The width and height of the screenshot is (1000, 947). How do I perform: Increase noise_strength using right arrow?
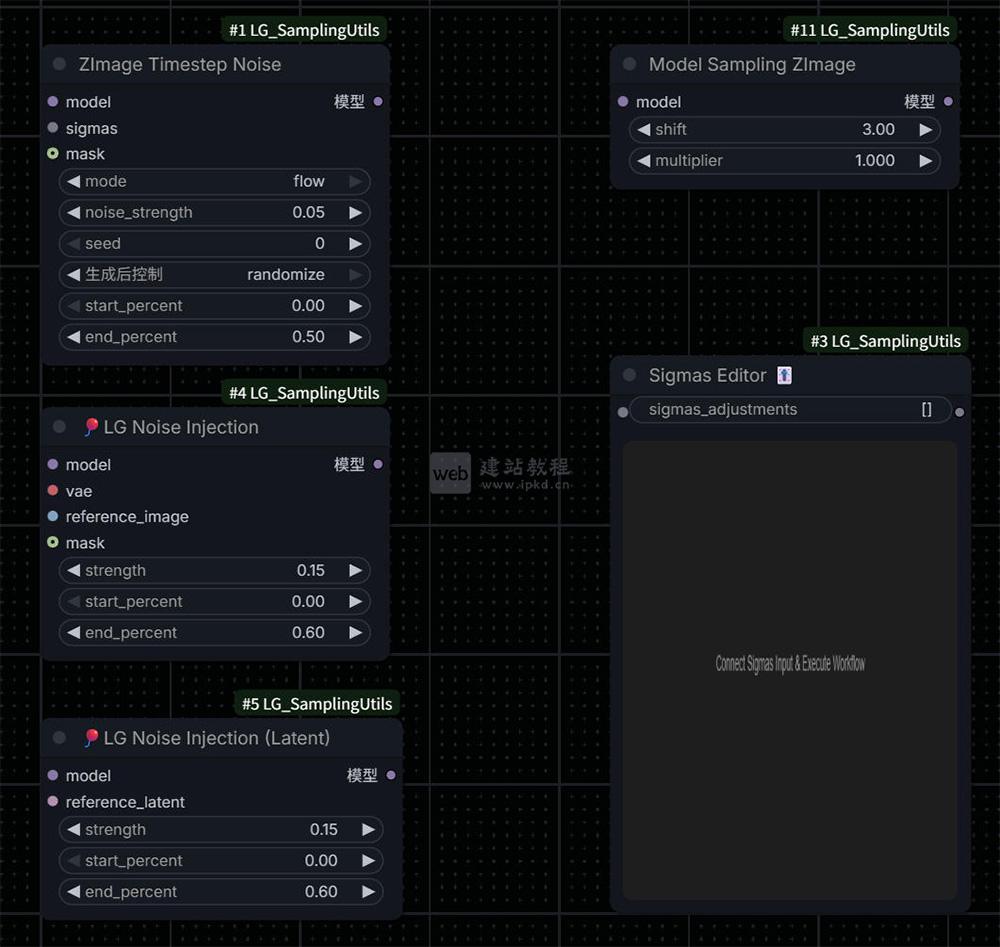(x=355, y=213)
